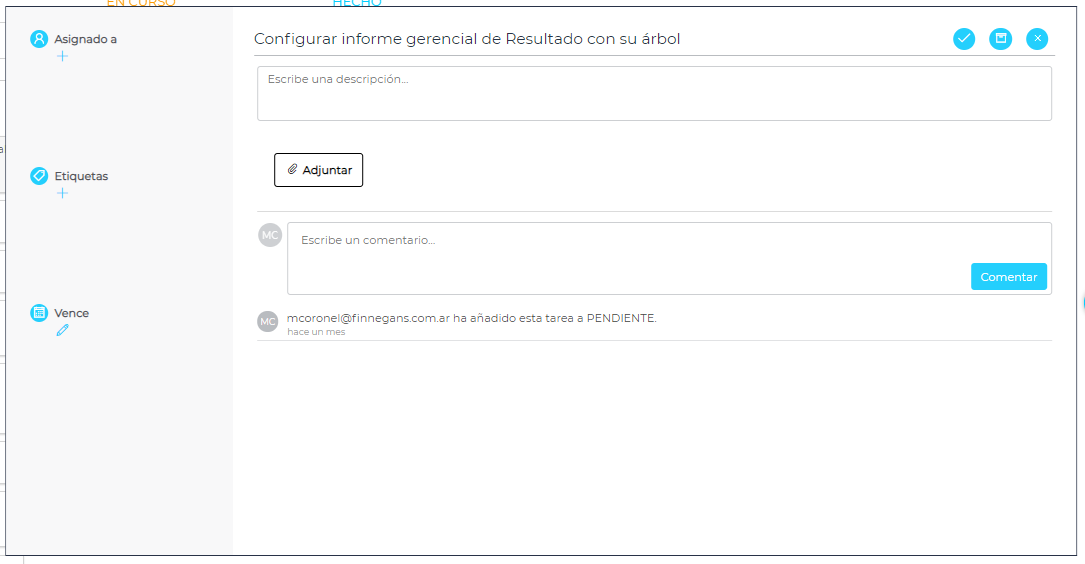Image resolution: width=1085 pixels, height=564 pixels.
Task: Click the calendar icon beside Vence
Action: [x=40, y=313]
